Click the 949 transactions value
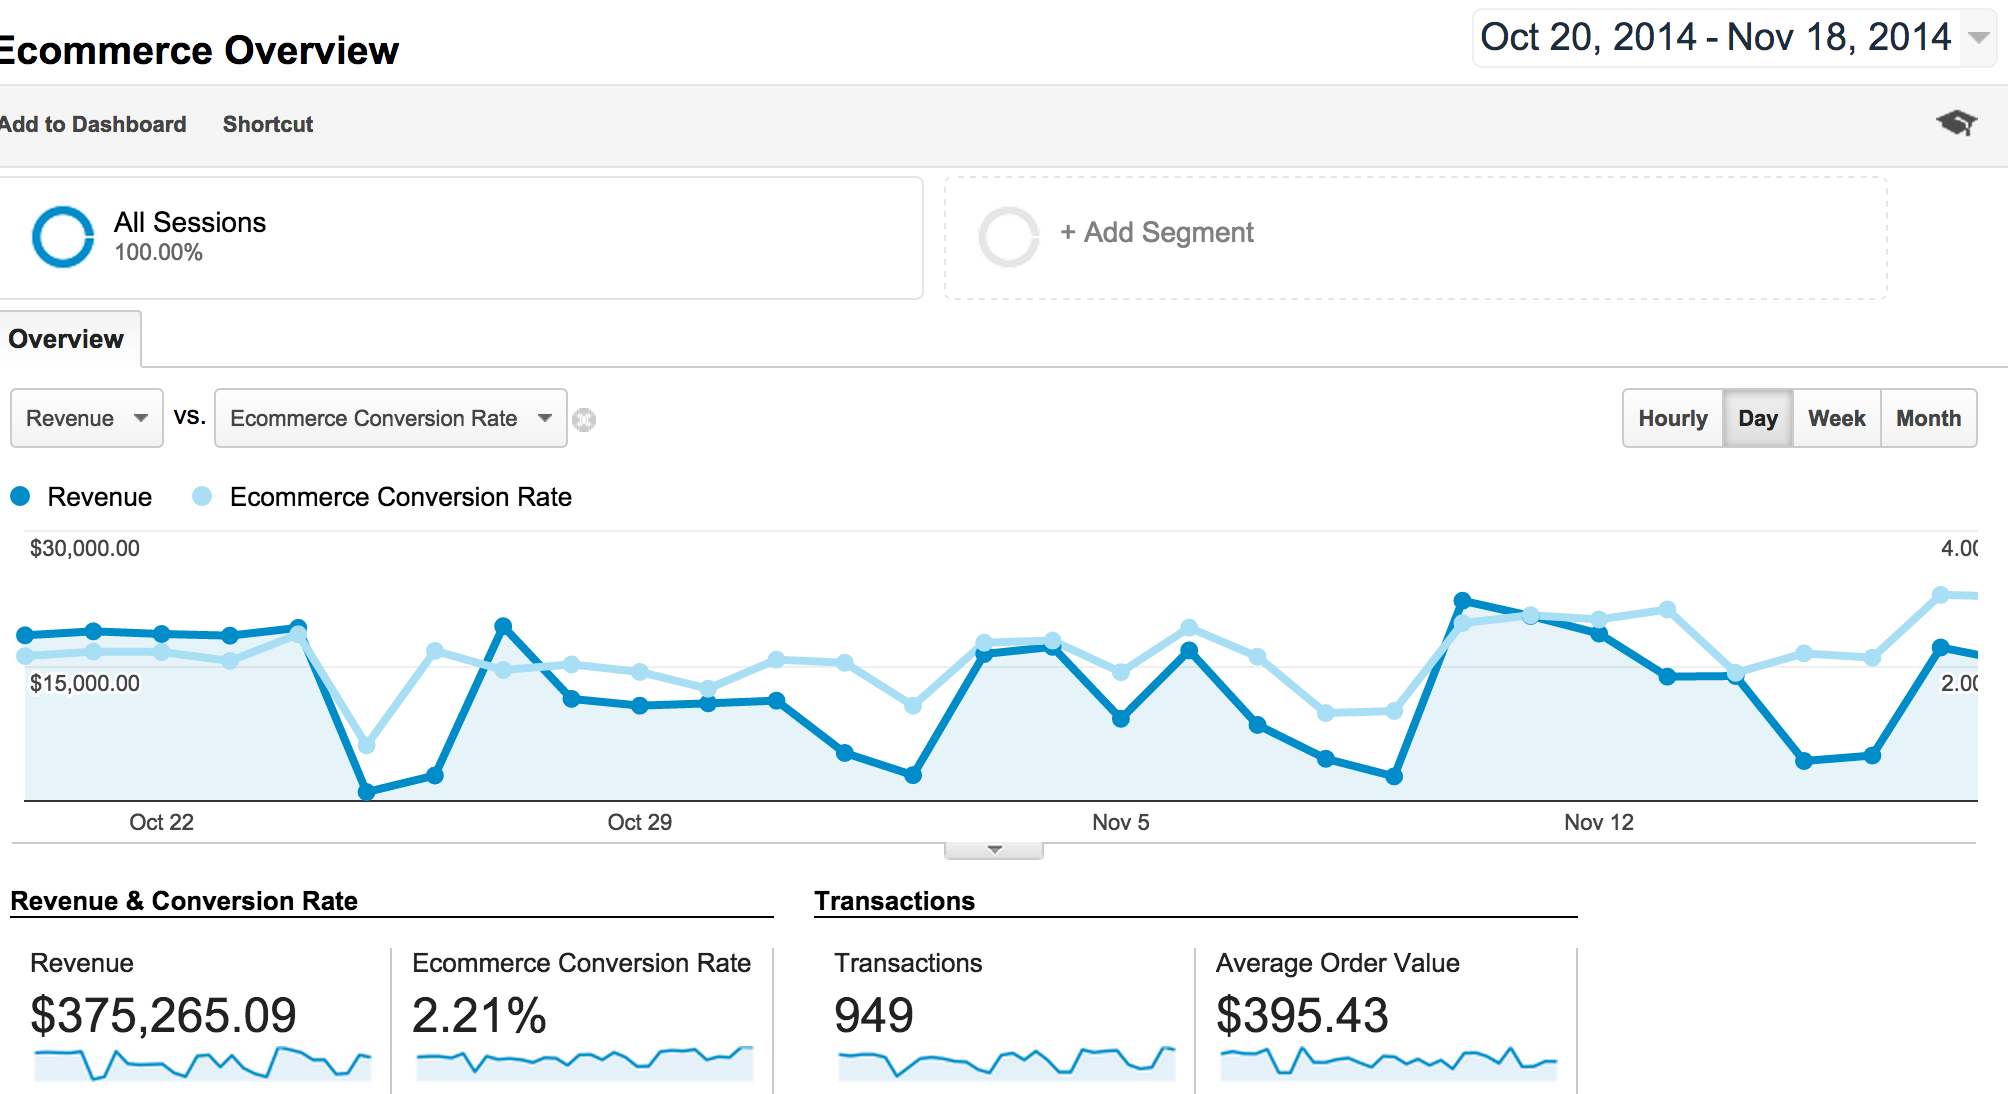 (x=874, y=1015)
